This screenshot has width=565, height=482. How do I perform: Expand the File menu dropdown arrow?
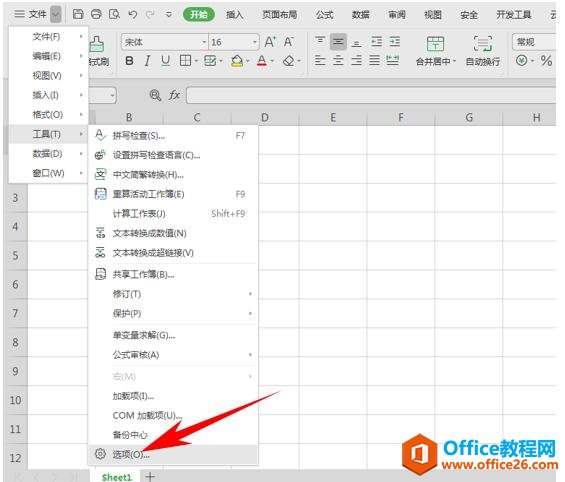point(56,14)
